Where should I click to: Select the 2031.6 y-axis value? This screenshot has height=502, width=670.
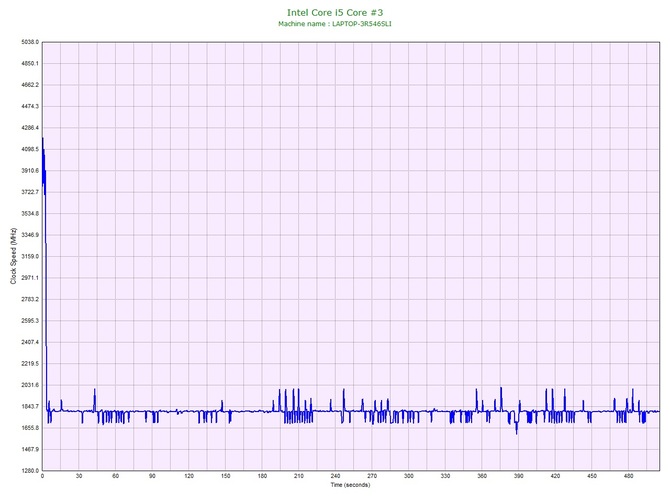(30, 385)
